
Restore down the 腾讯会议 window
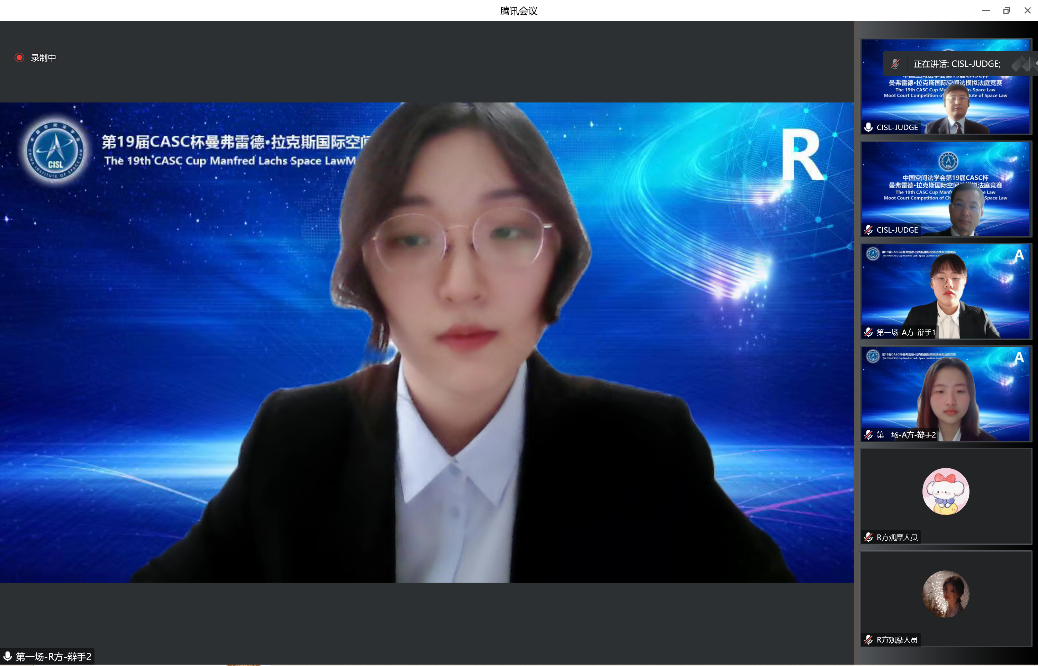[1006, 10]
